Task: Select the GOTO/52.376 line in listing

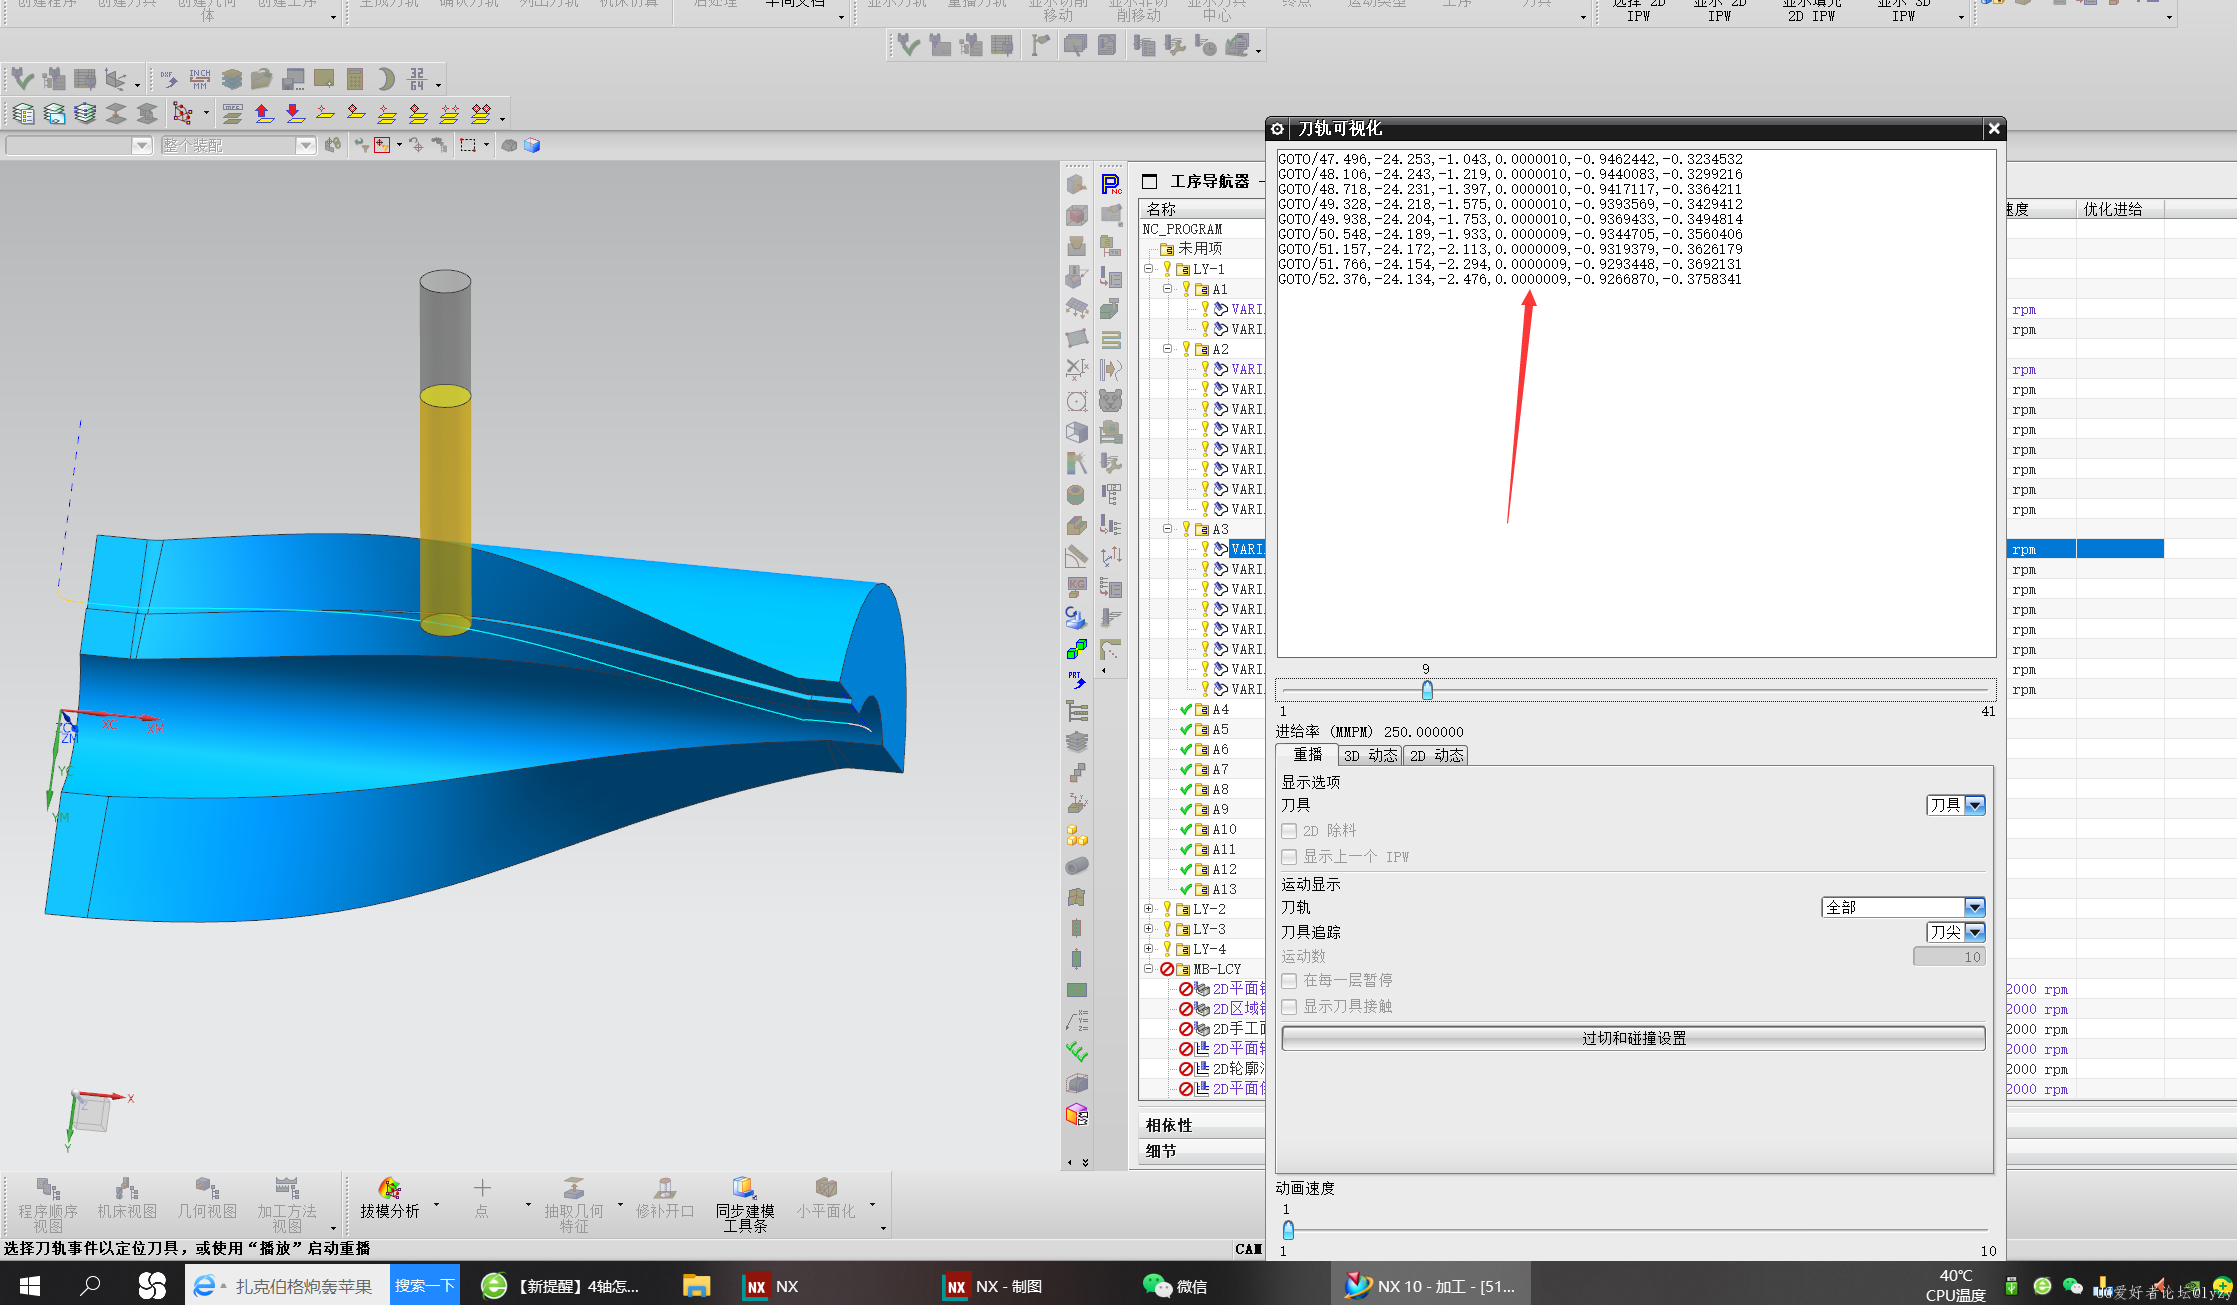Action: click(x=1509, y=279)
